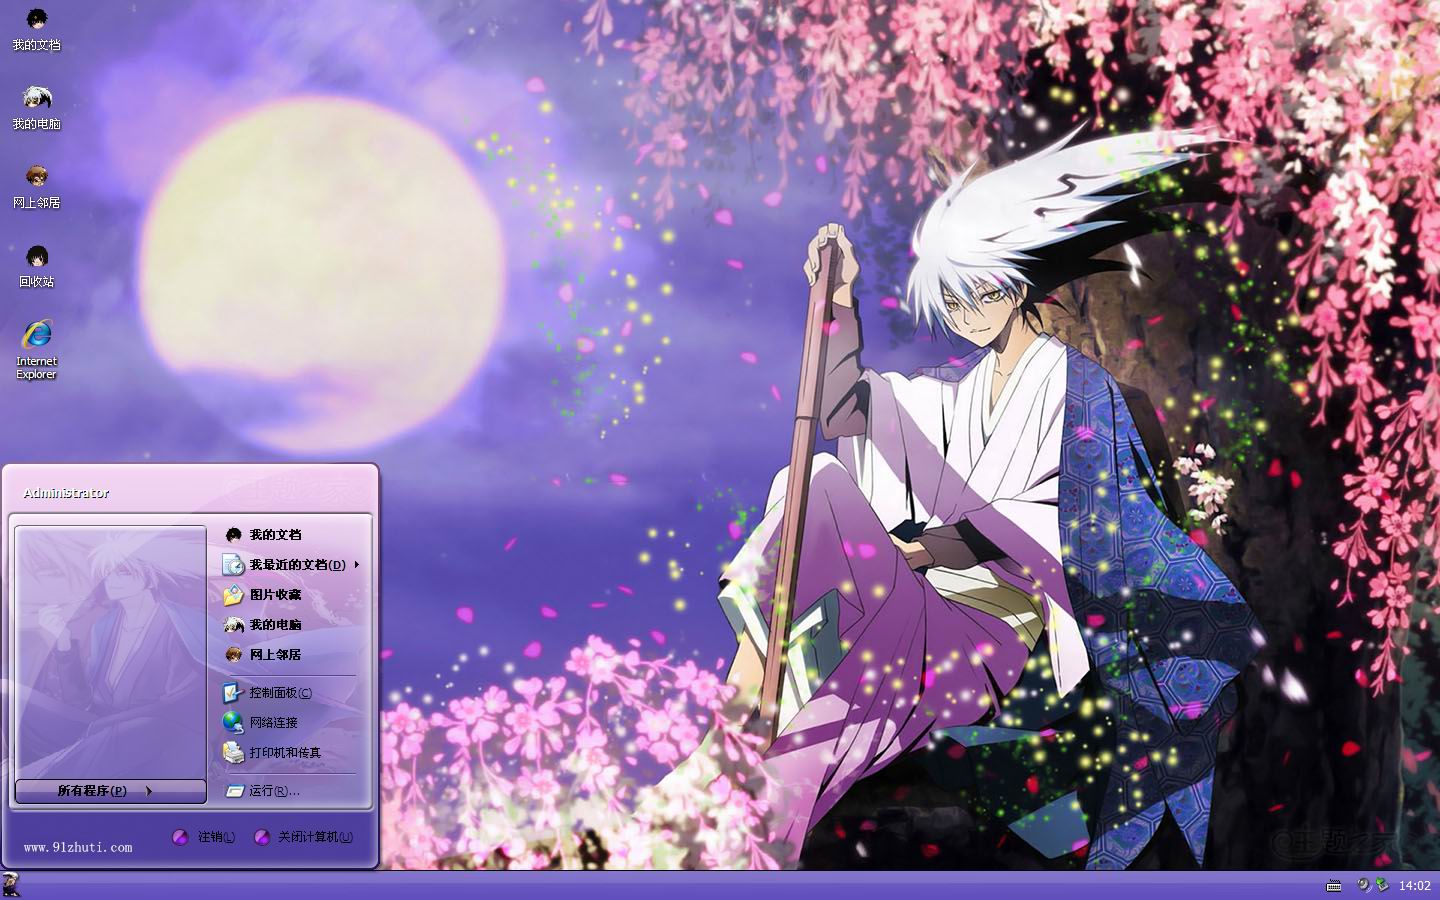Viewport: 1440px width, 900px height.
Task: Click the 网络连接 globe icon
Action: pyautogui.click(x=233, y=723)
